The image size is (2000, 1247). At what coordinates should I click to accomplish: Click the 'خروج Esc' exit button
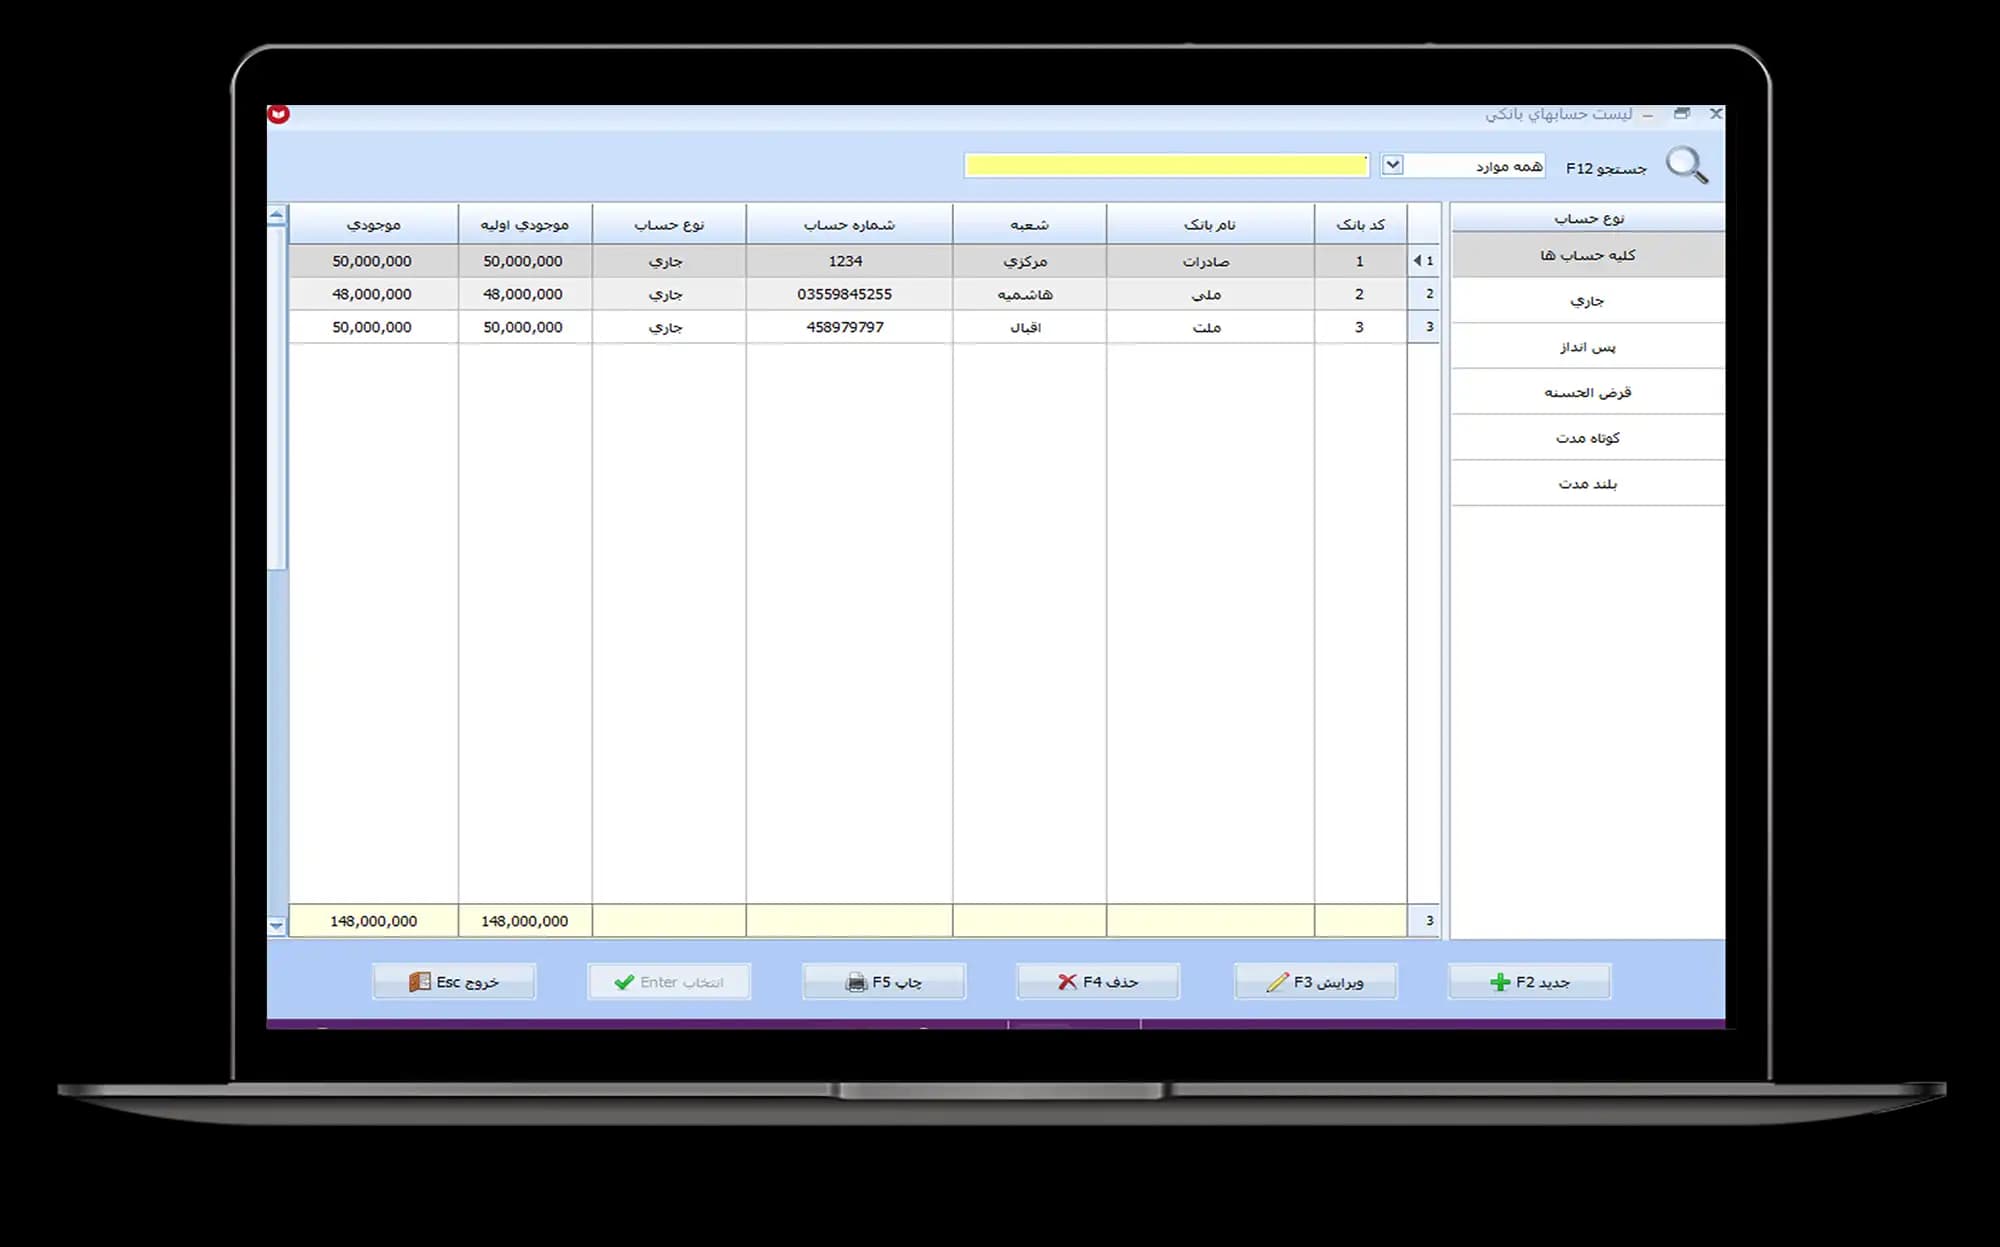click(454, 982)
